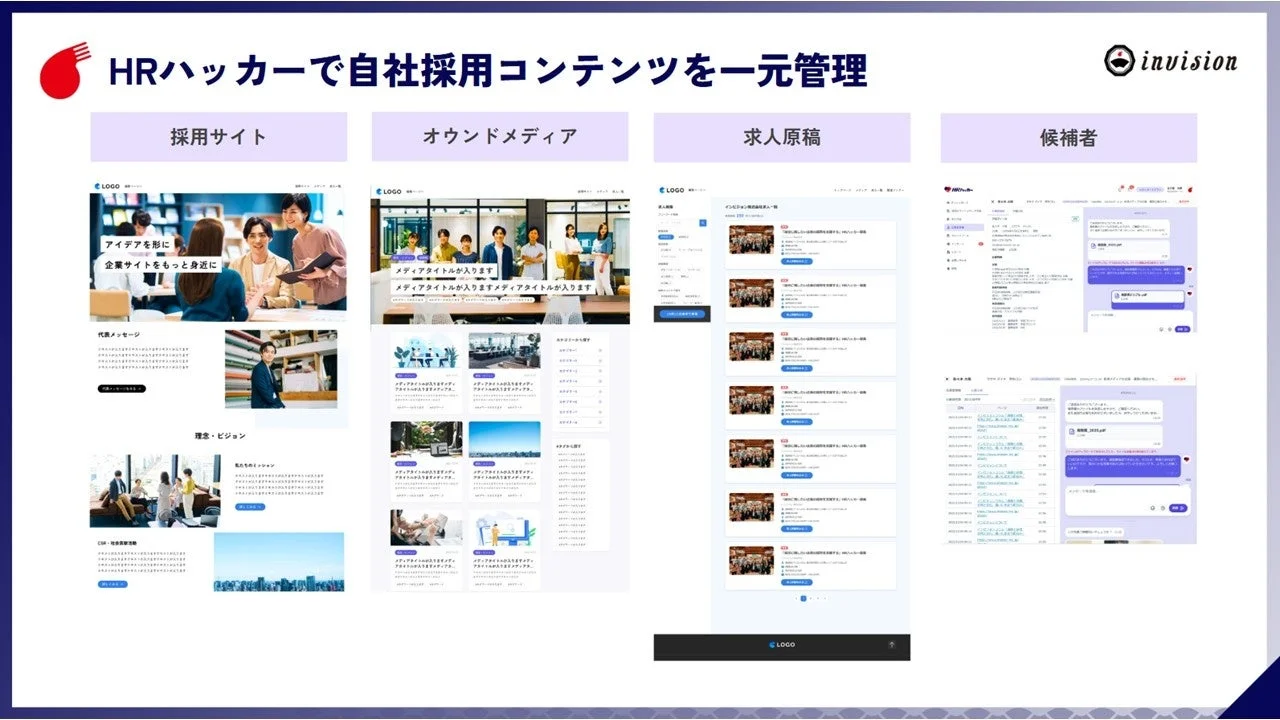Click the dark search button in the job filter sidebar
Image resolution: width=1280 pixels, height=720 pixels.
(683, 314)
